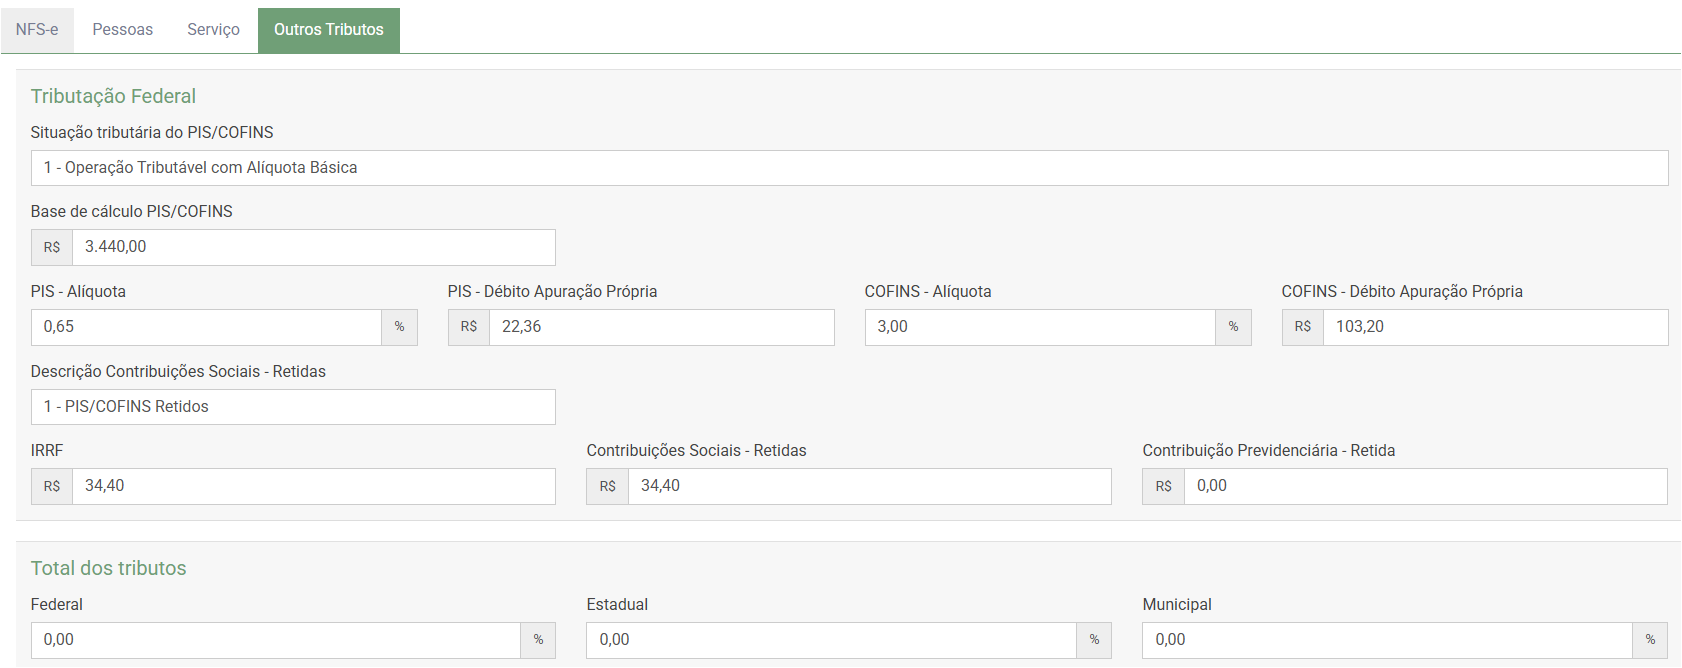
Task: Click COFINS Débito Apuração Própria field
Action: (x=1494, y=327)
